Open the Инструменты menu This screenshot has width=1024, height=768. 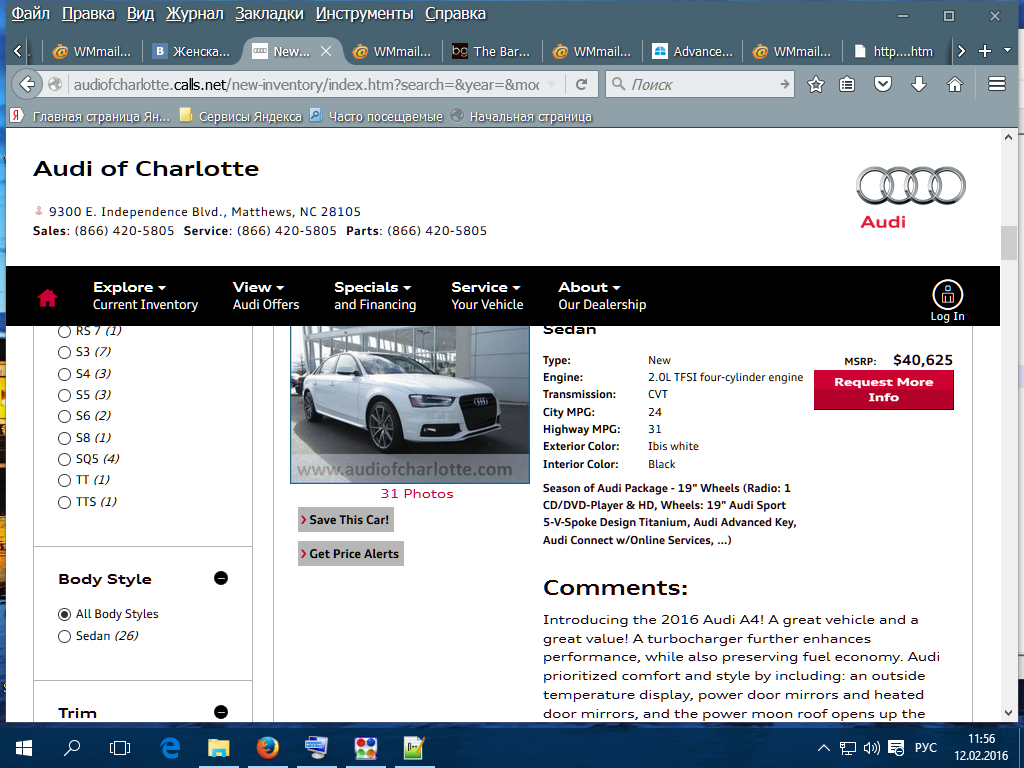tap(364, 14)
